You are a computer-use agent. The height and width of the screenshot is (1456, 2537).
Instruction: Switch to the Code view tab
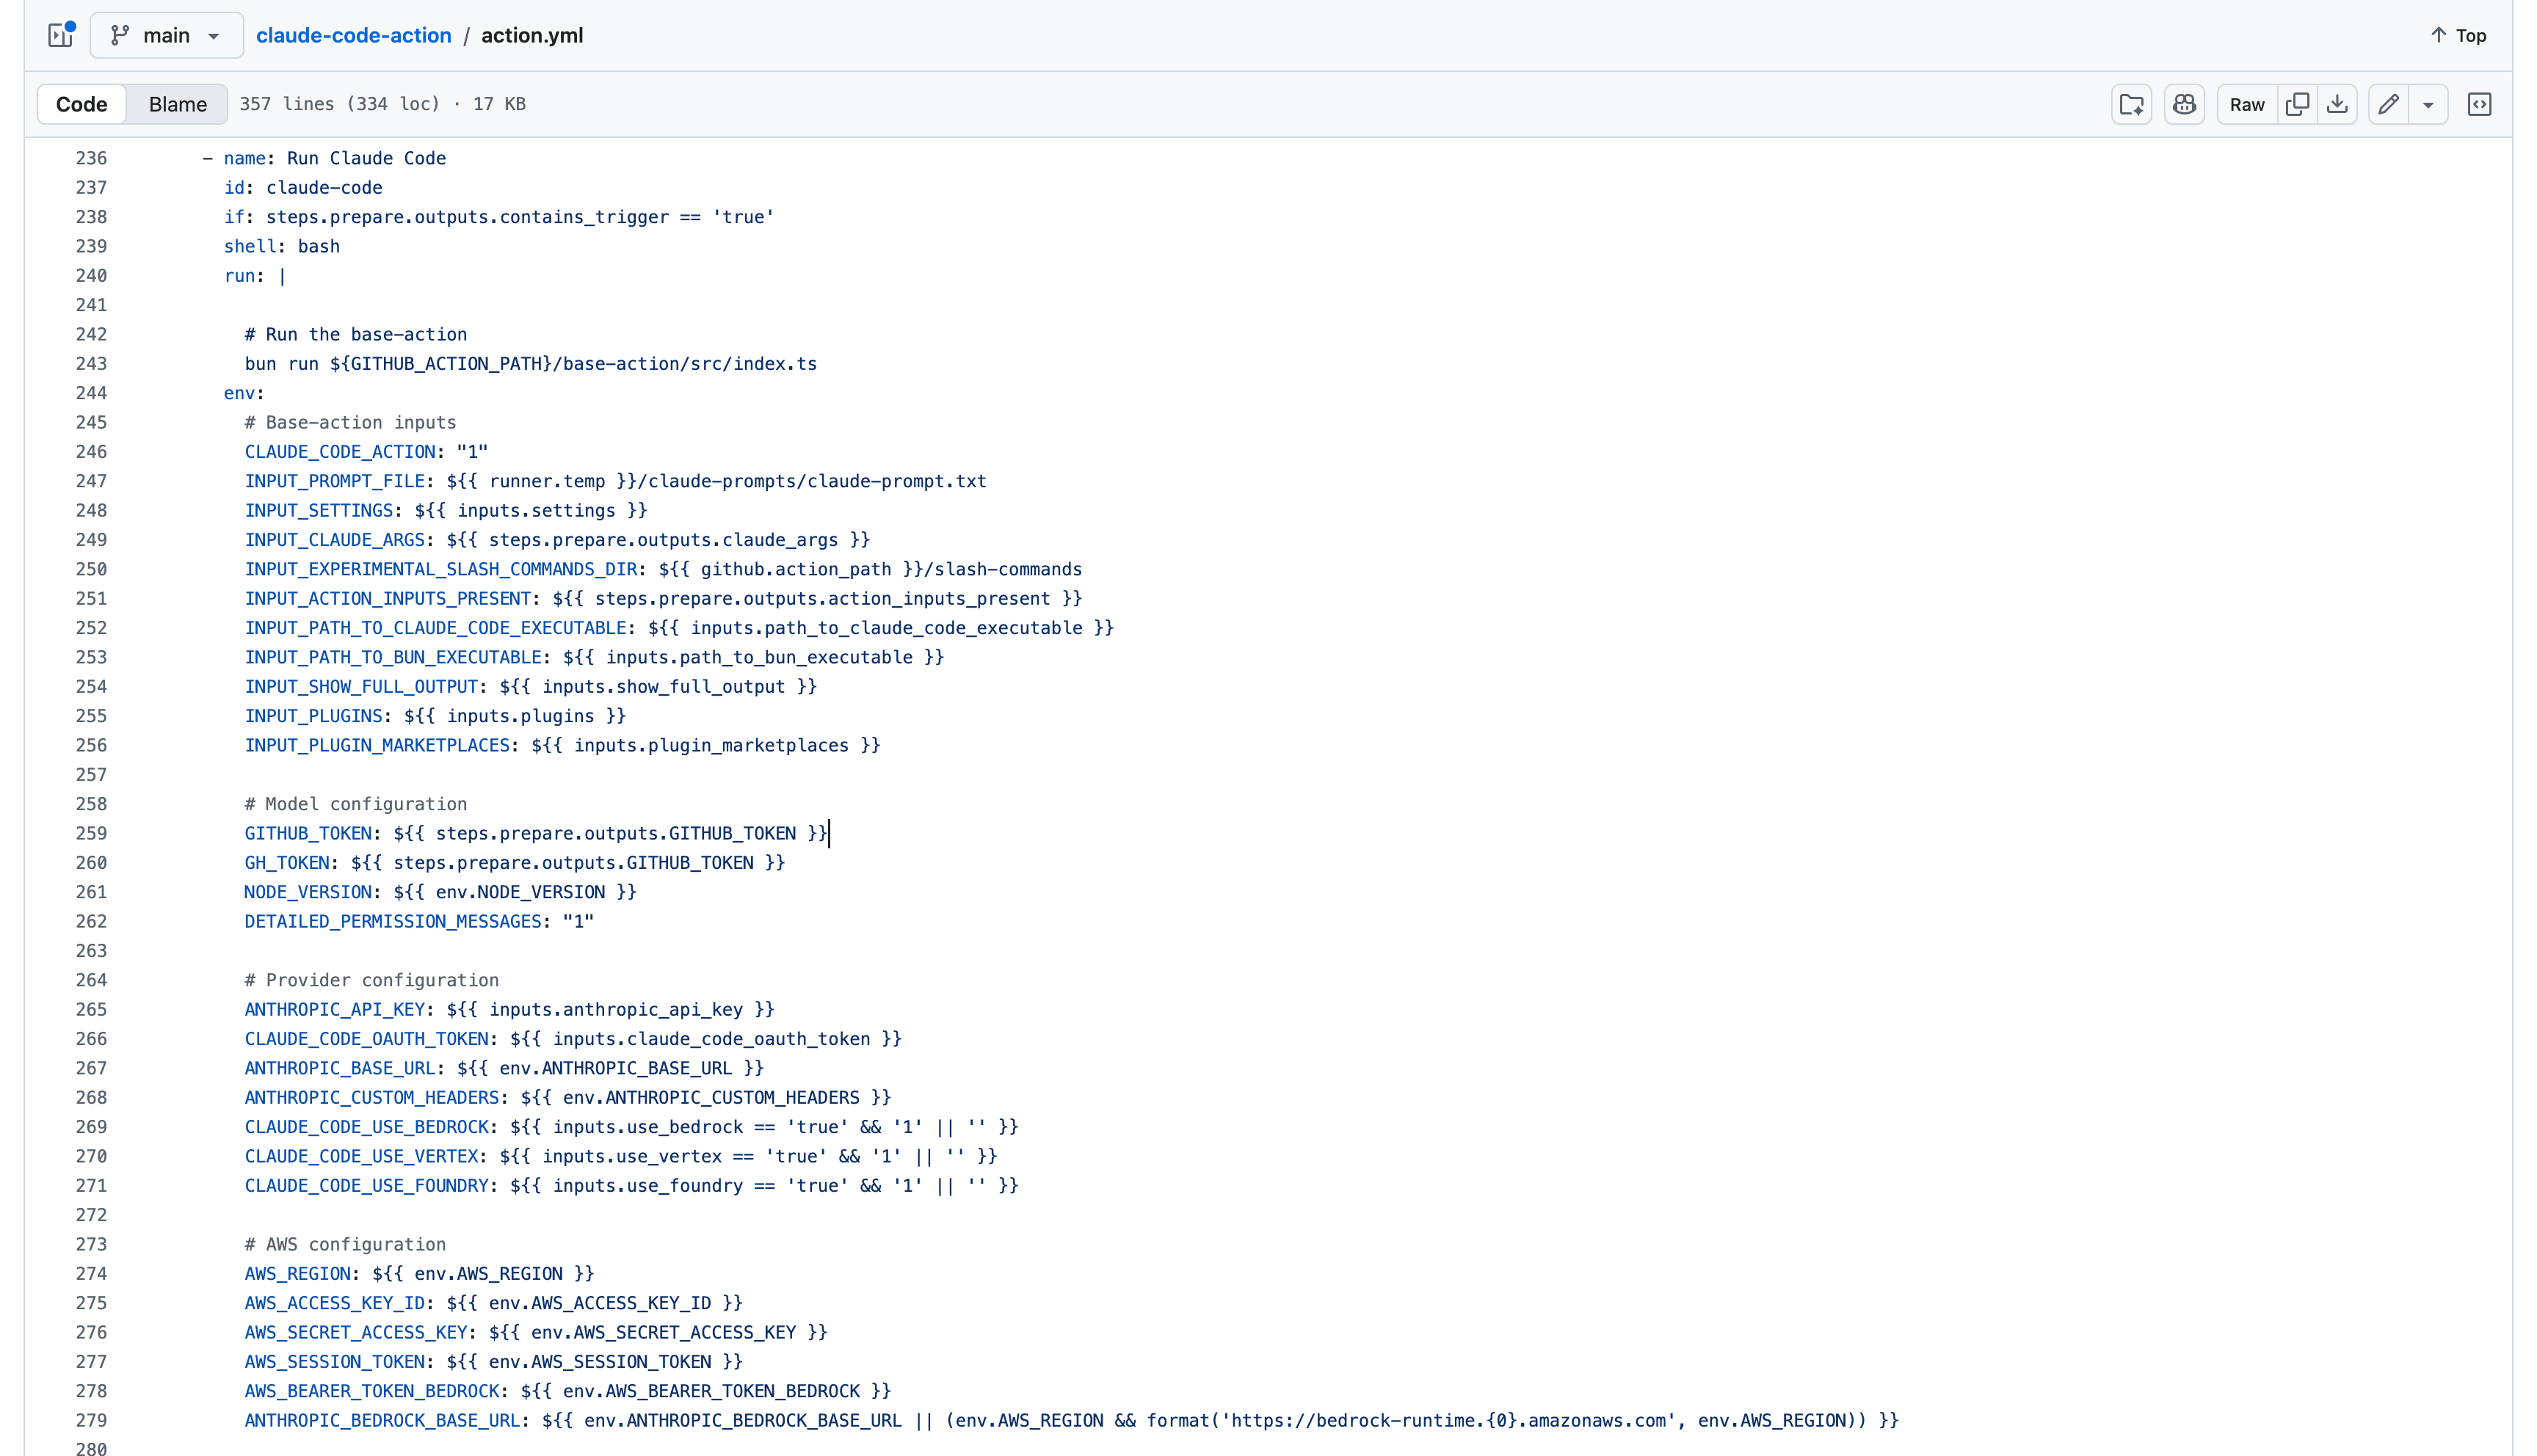click(81, 104)
